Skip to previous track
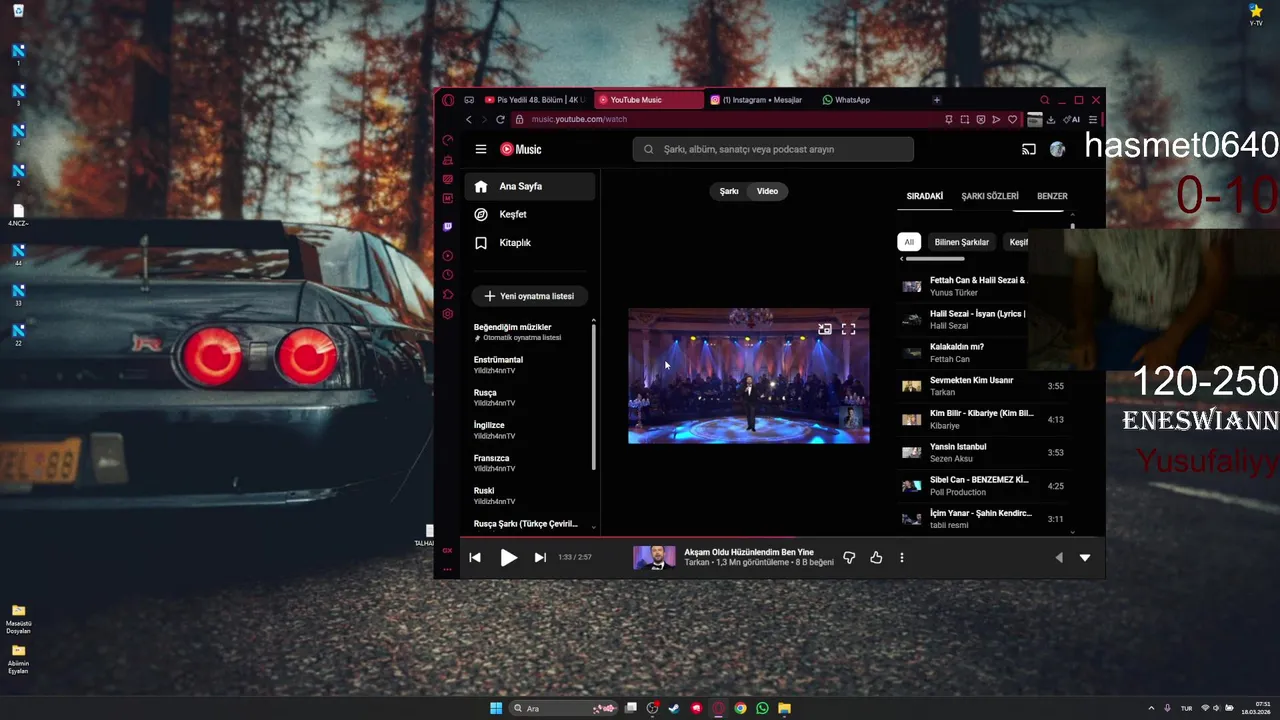1280x720 pixels. (475, 558)
